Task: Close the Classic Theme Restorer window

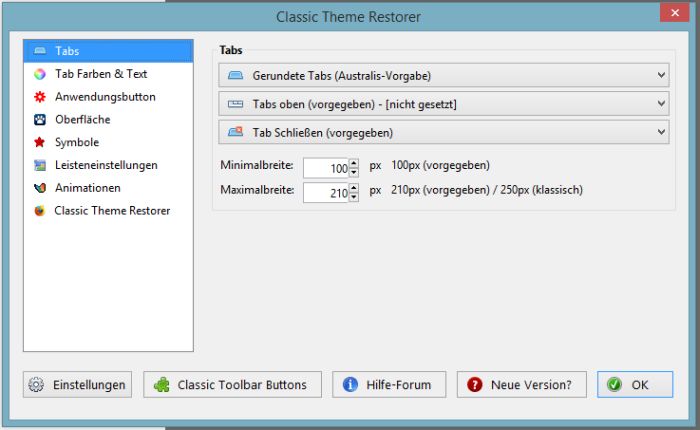Action: 675,12
